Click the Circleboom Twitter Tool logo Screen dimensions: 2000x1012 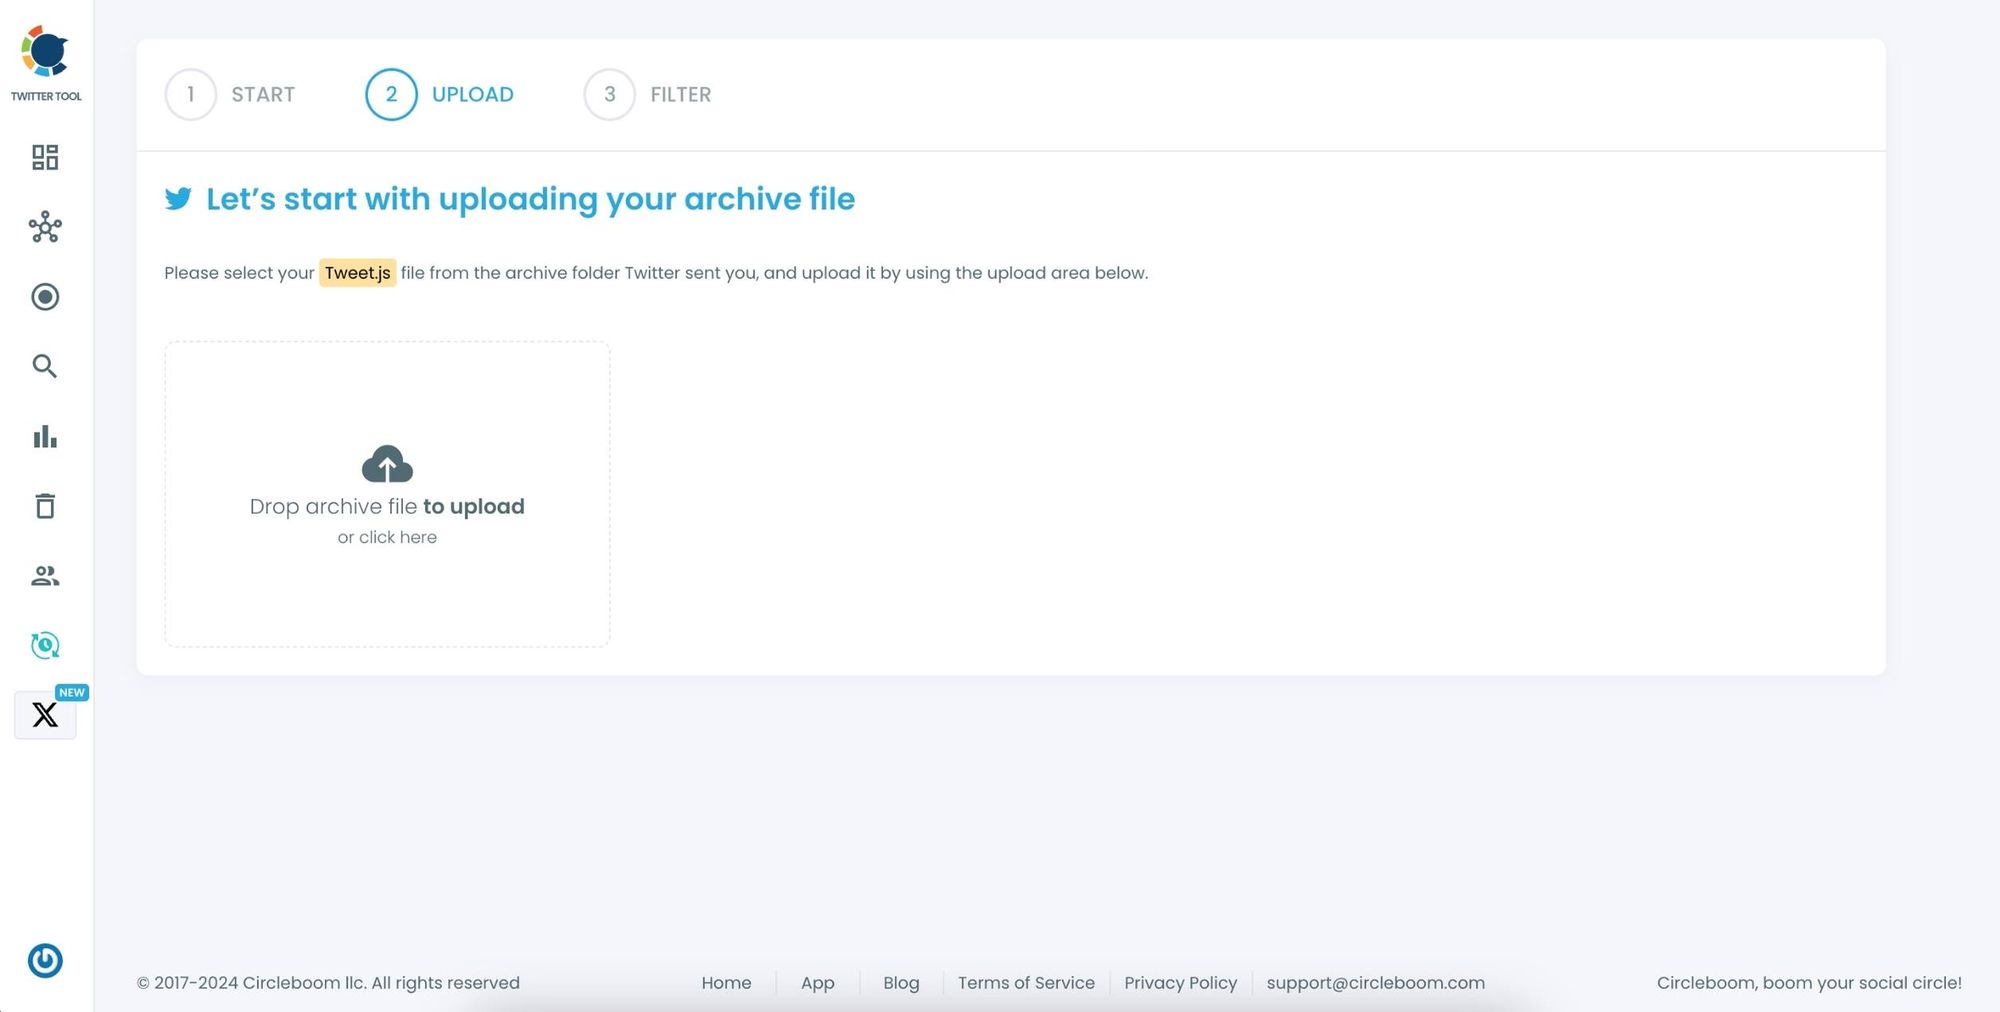(45, 52)
